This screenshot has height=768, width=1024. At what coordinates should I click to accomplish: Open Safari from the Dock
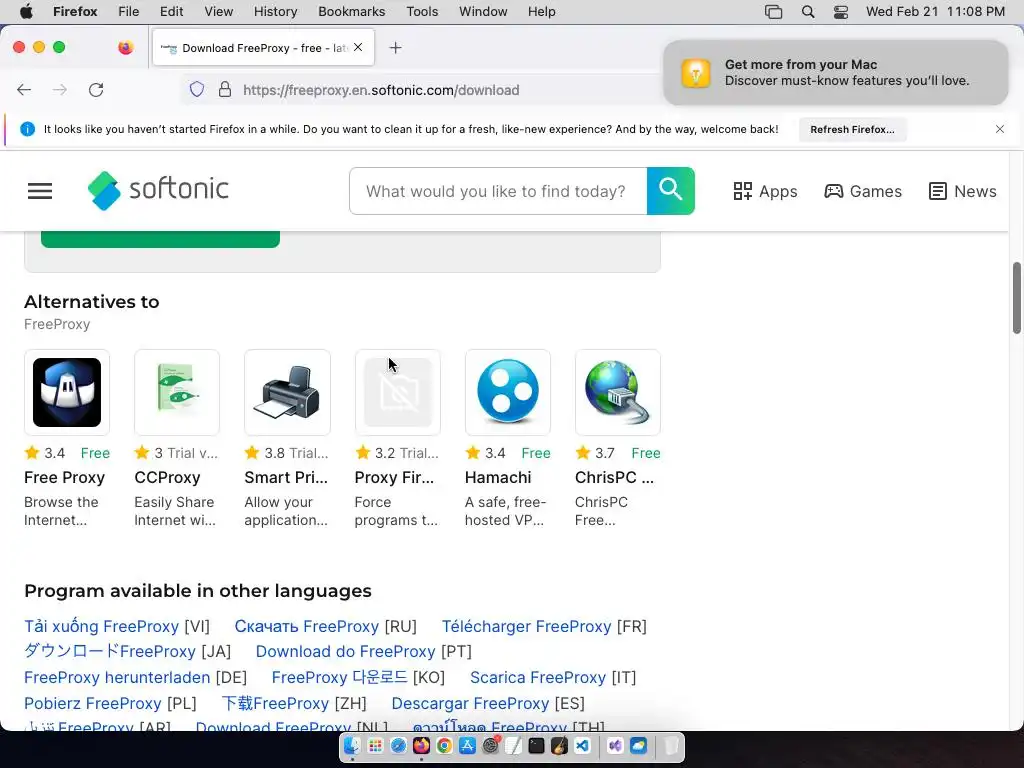398,746
